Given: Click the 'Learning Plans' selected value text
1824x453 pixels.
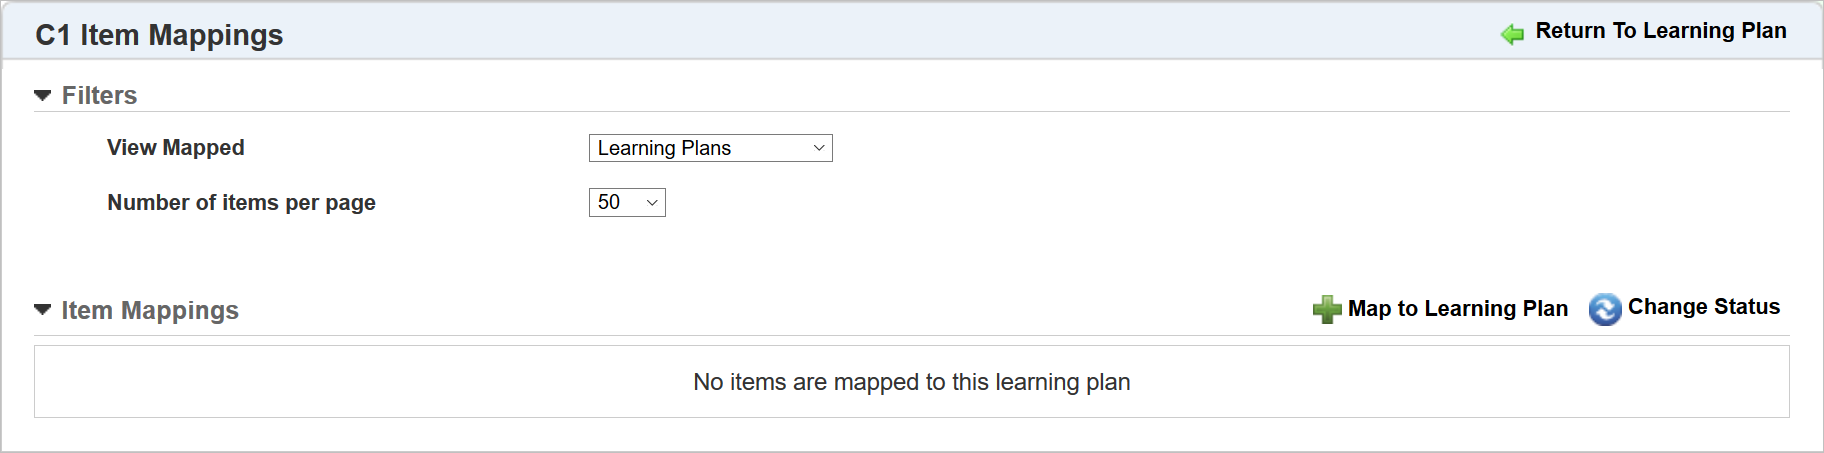Looking at the screenshot, I should click(x=664, y=148).
